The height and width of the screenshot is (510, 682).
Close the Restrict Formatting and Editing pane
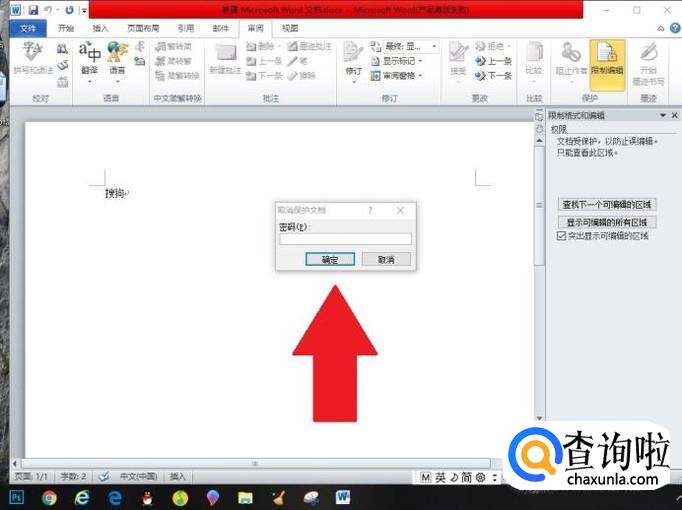click(675, 116)
